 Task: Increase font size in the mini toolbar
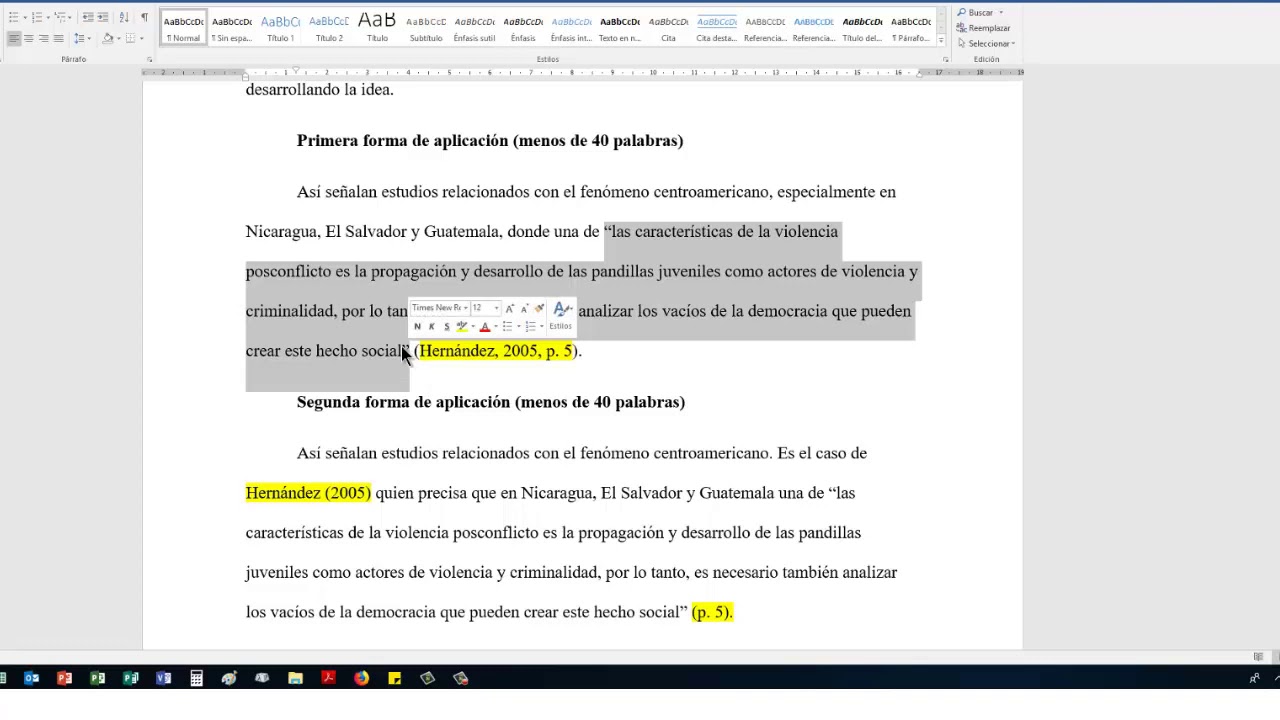click(x=510, y=308)
